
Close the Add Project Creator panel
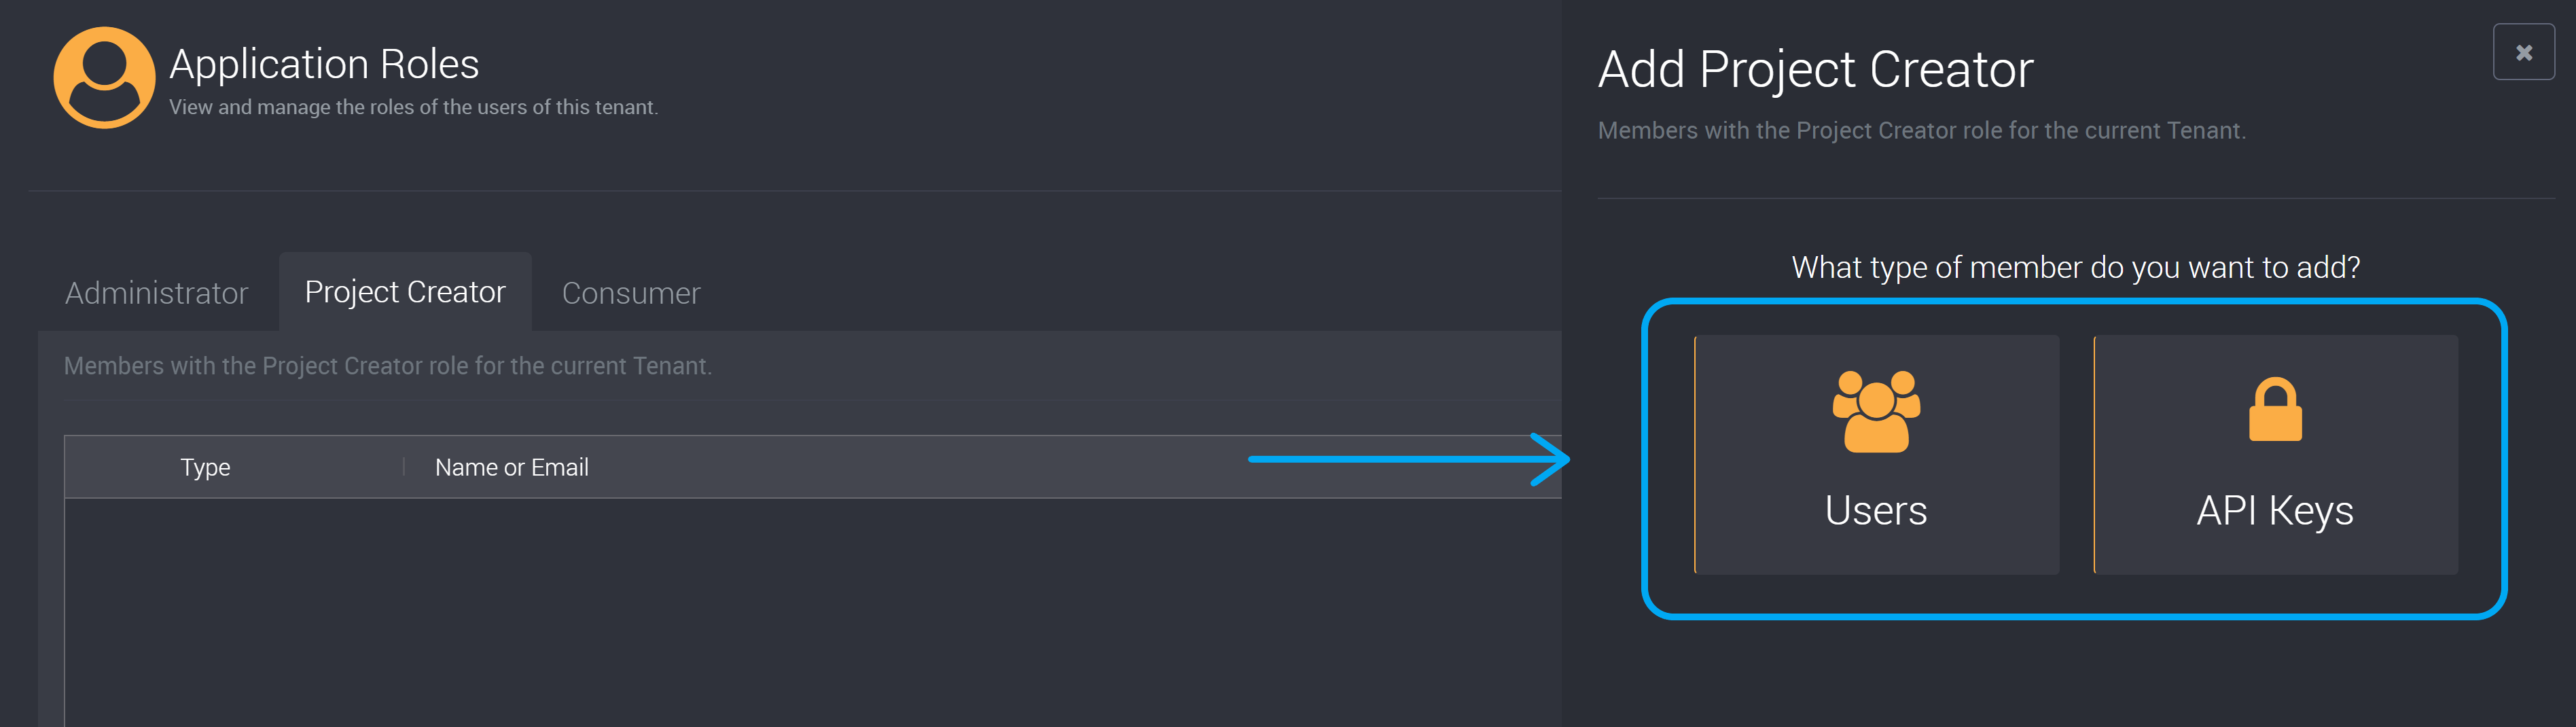(2524, 52)
